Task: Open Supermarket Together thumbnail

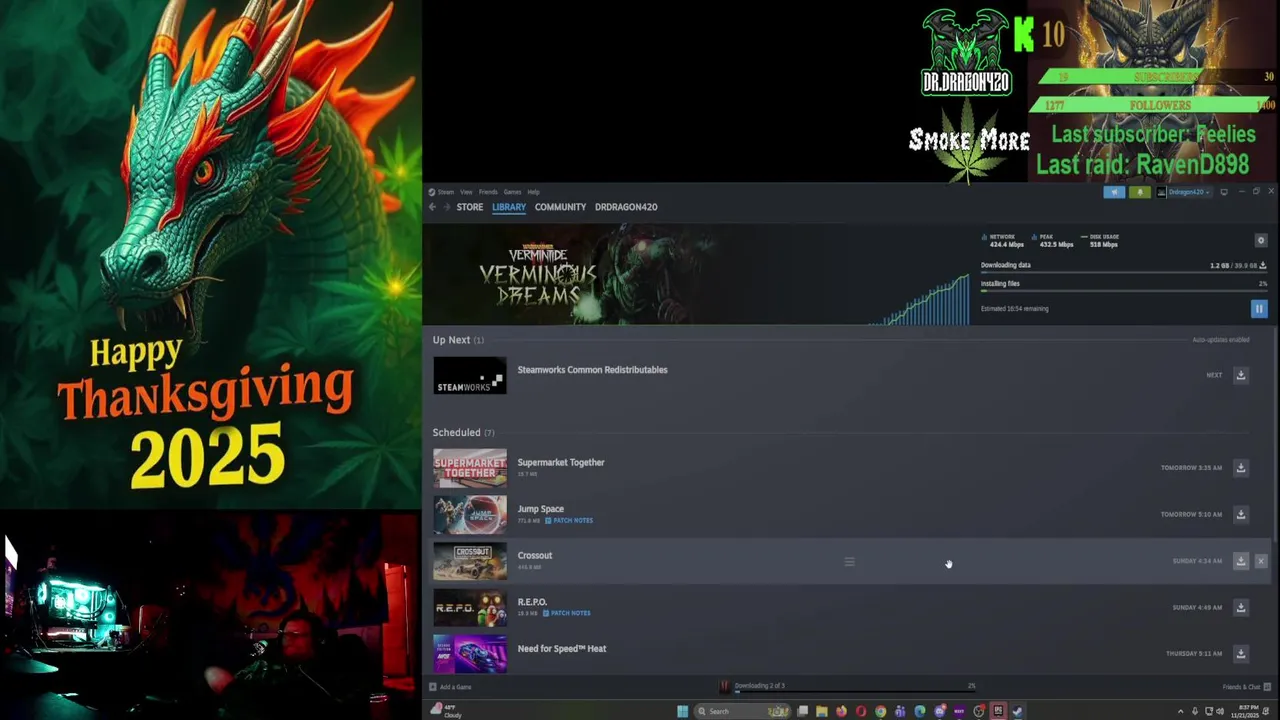Action: [470, 468]
